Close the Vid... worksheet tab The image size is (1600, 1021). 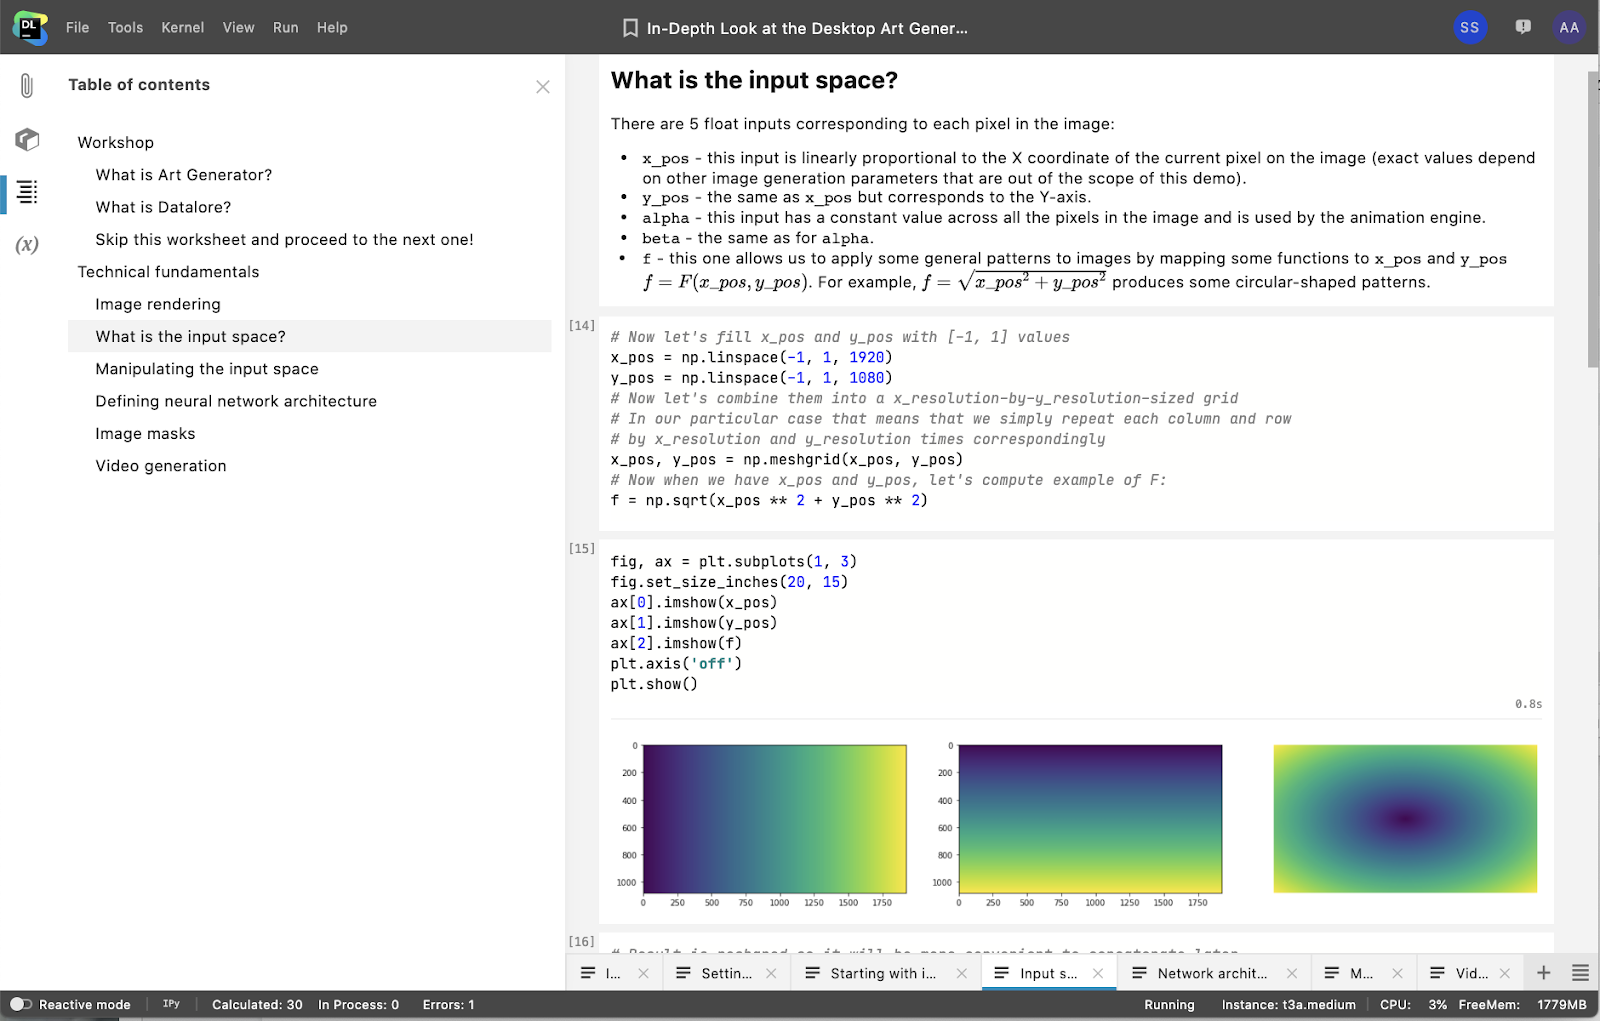1505,973
